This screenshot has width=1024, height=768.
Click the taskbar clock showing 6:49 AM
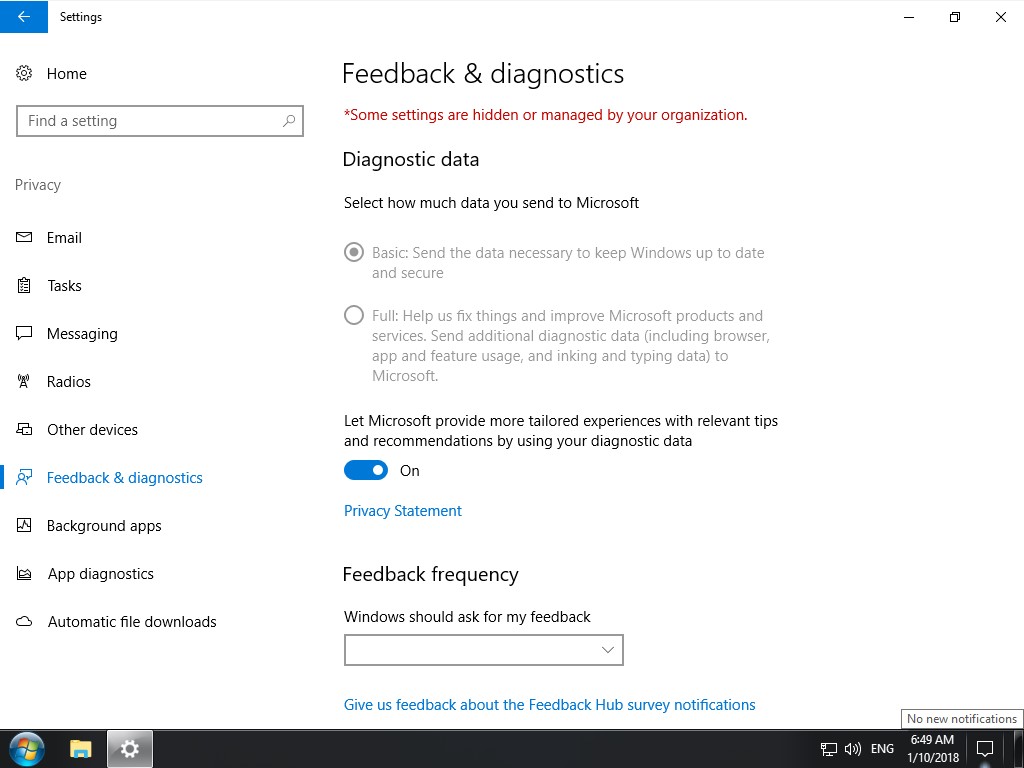(x=933, y=749)
